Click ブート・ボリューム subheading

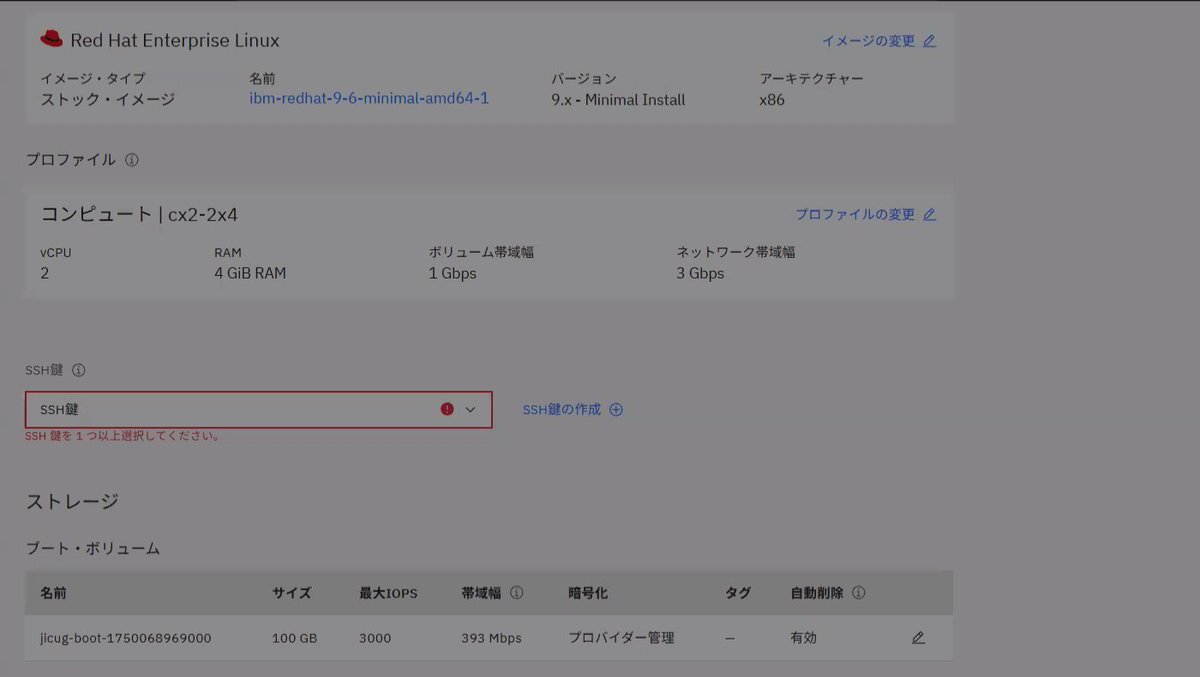pyautogui.click(x=92, y=548)
